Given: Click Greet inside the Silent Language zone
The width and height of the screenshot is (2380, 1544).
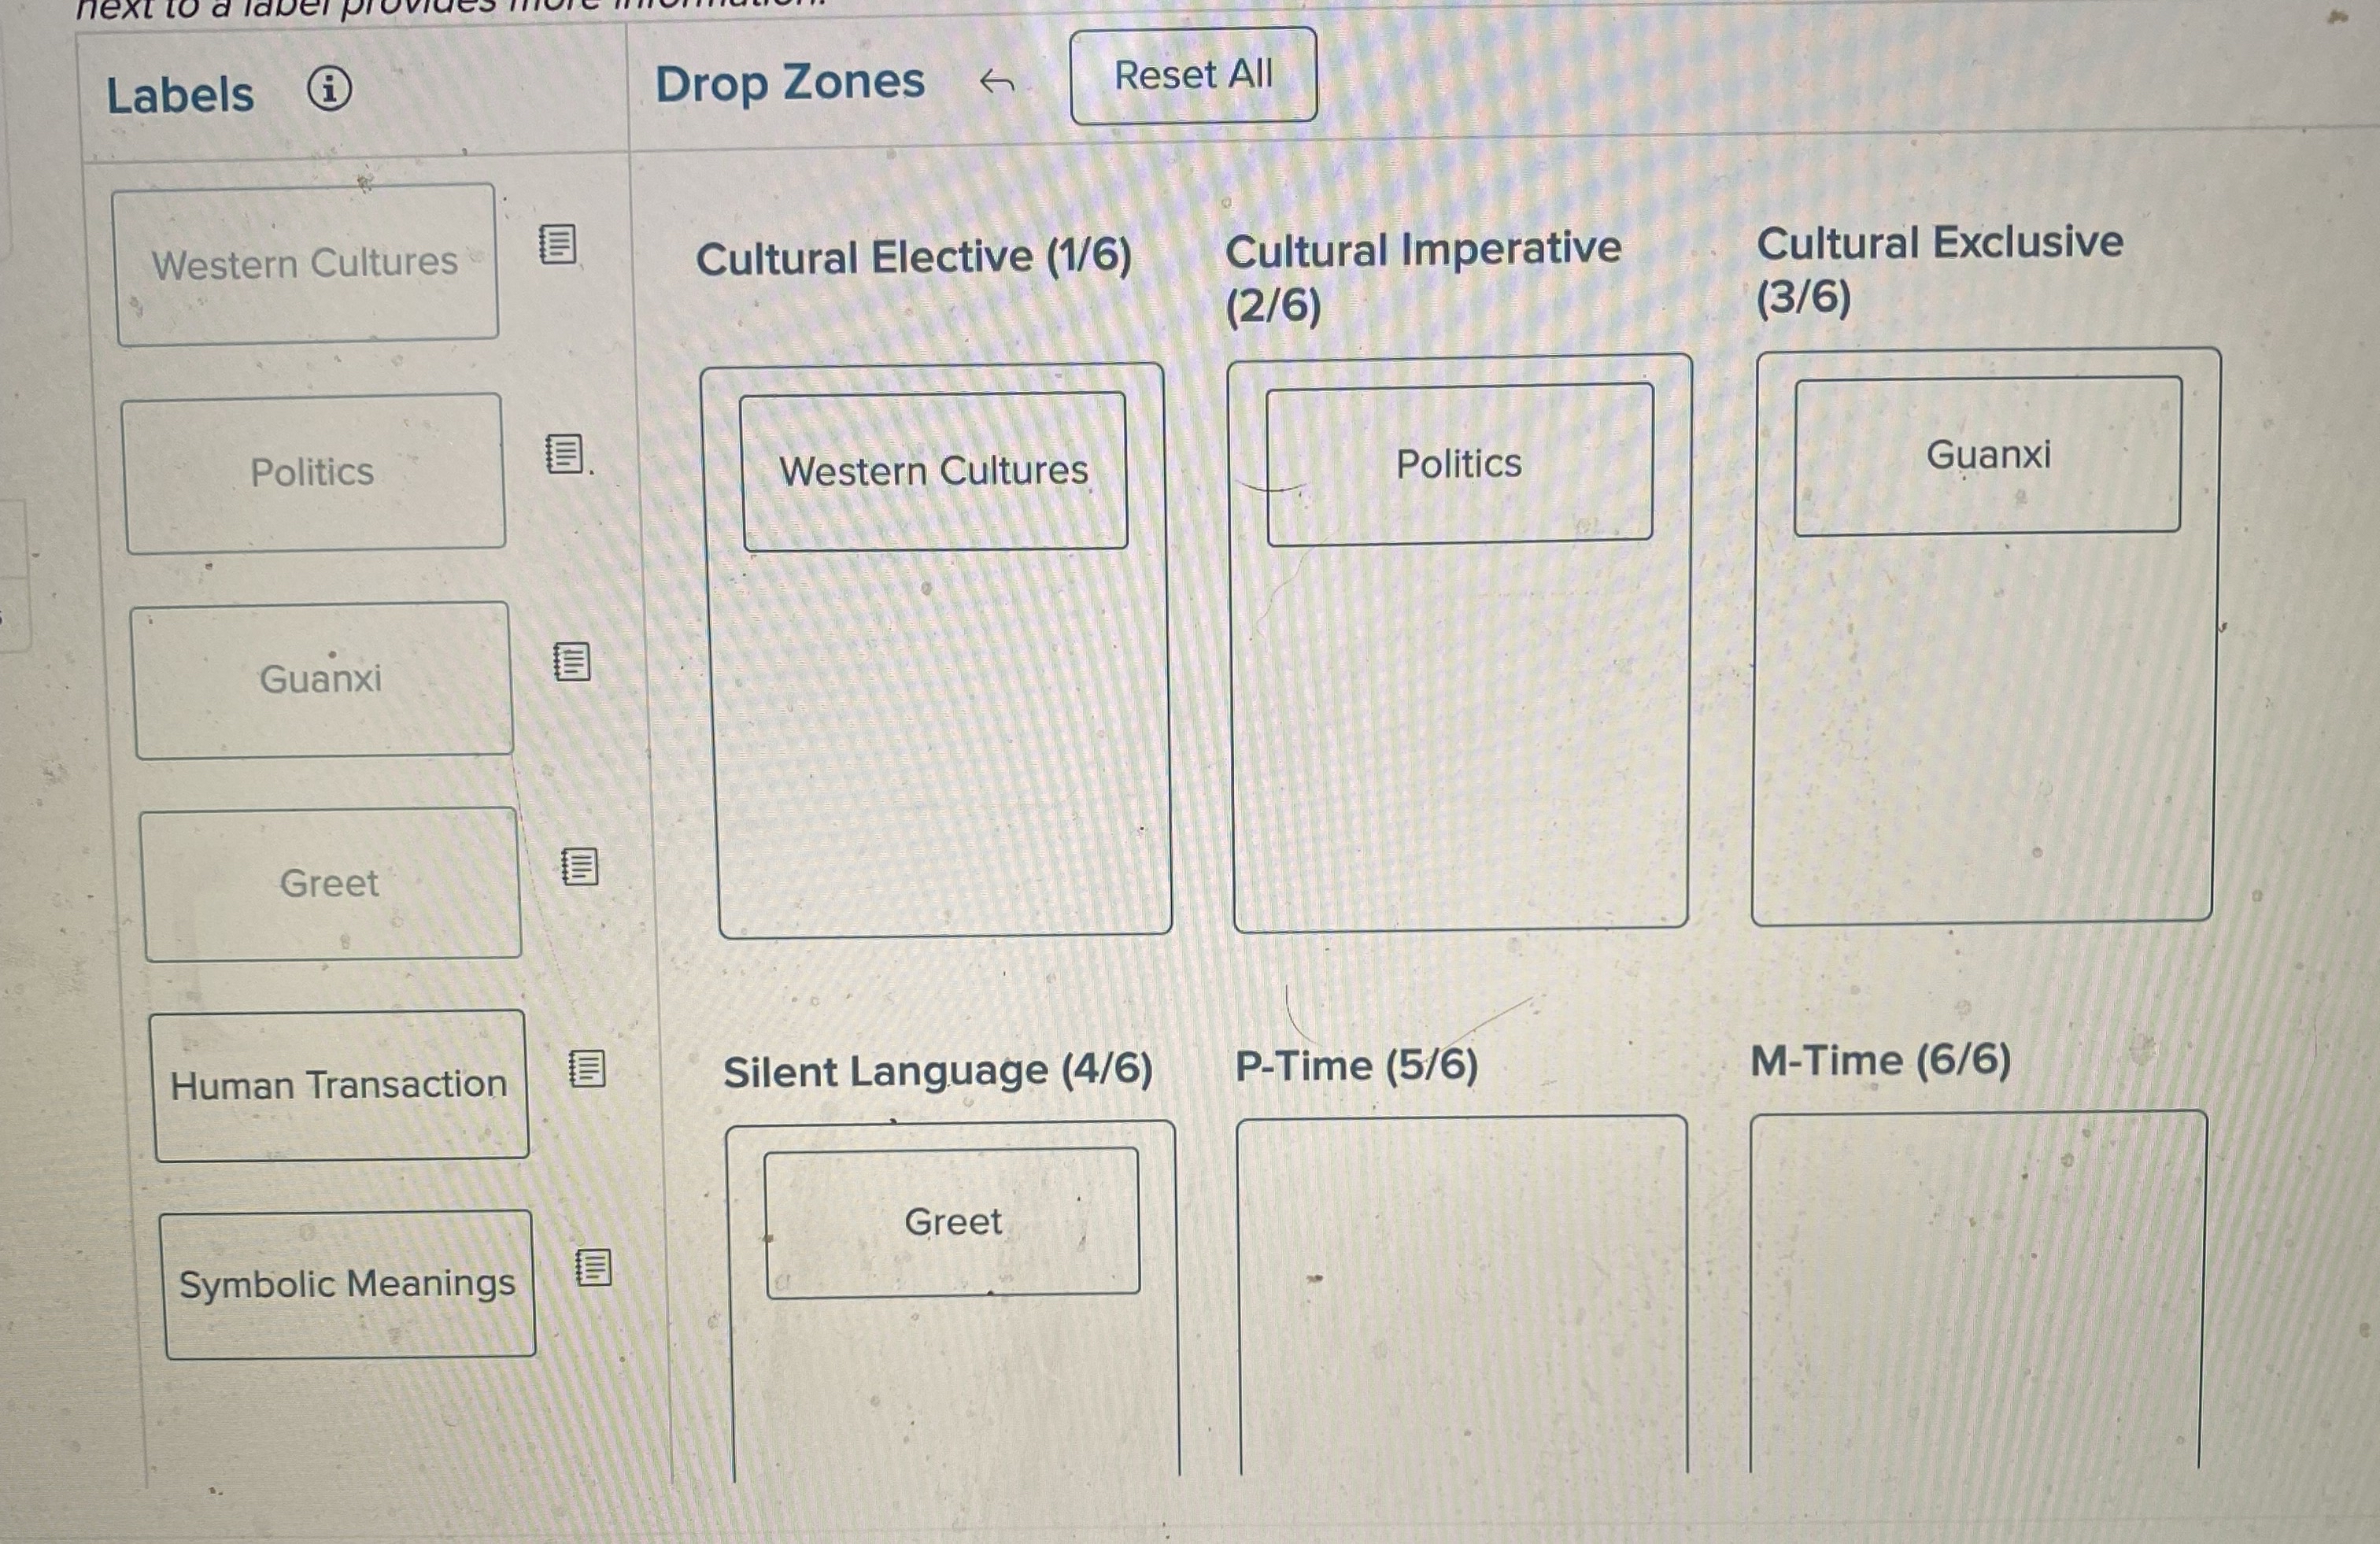Looking at the screenshot, I should 952,1222.
